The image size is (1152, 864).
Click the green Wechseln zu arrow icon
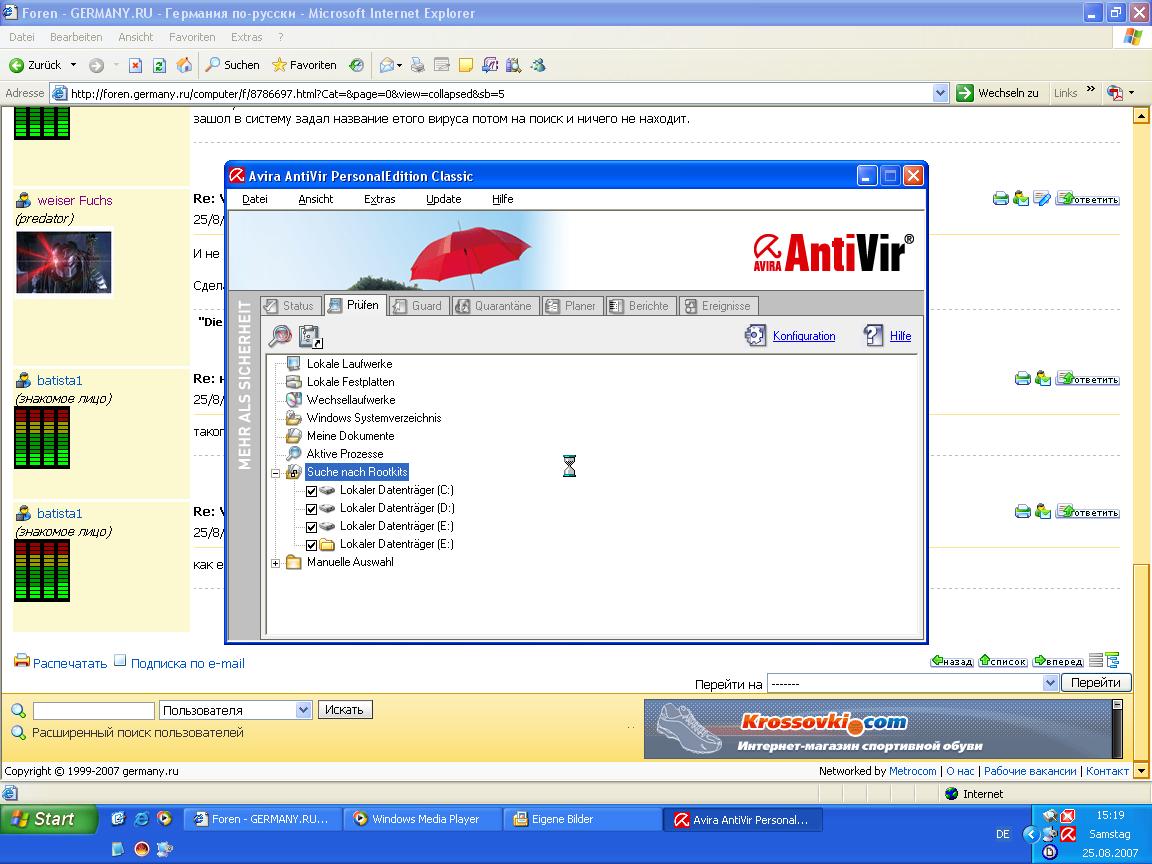coord(965,93)
